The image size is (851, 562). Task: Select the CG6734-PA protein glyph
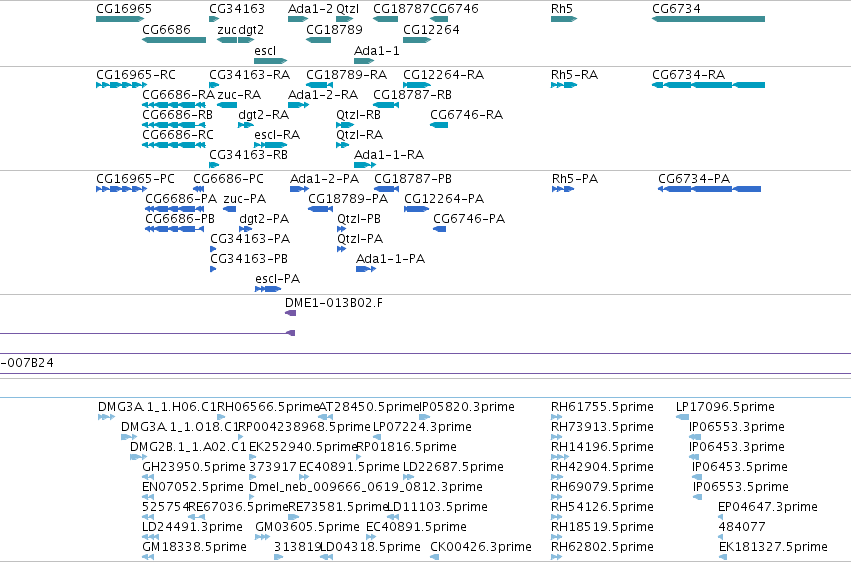709,189
